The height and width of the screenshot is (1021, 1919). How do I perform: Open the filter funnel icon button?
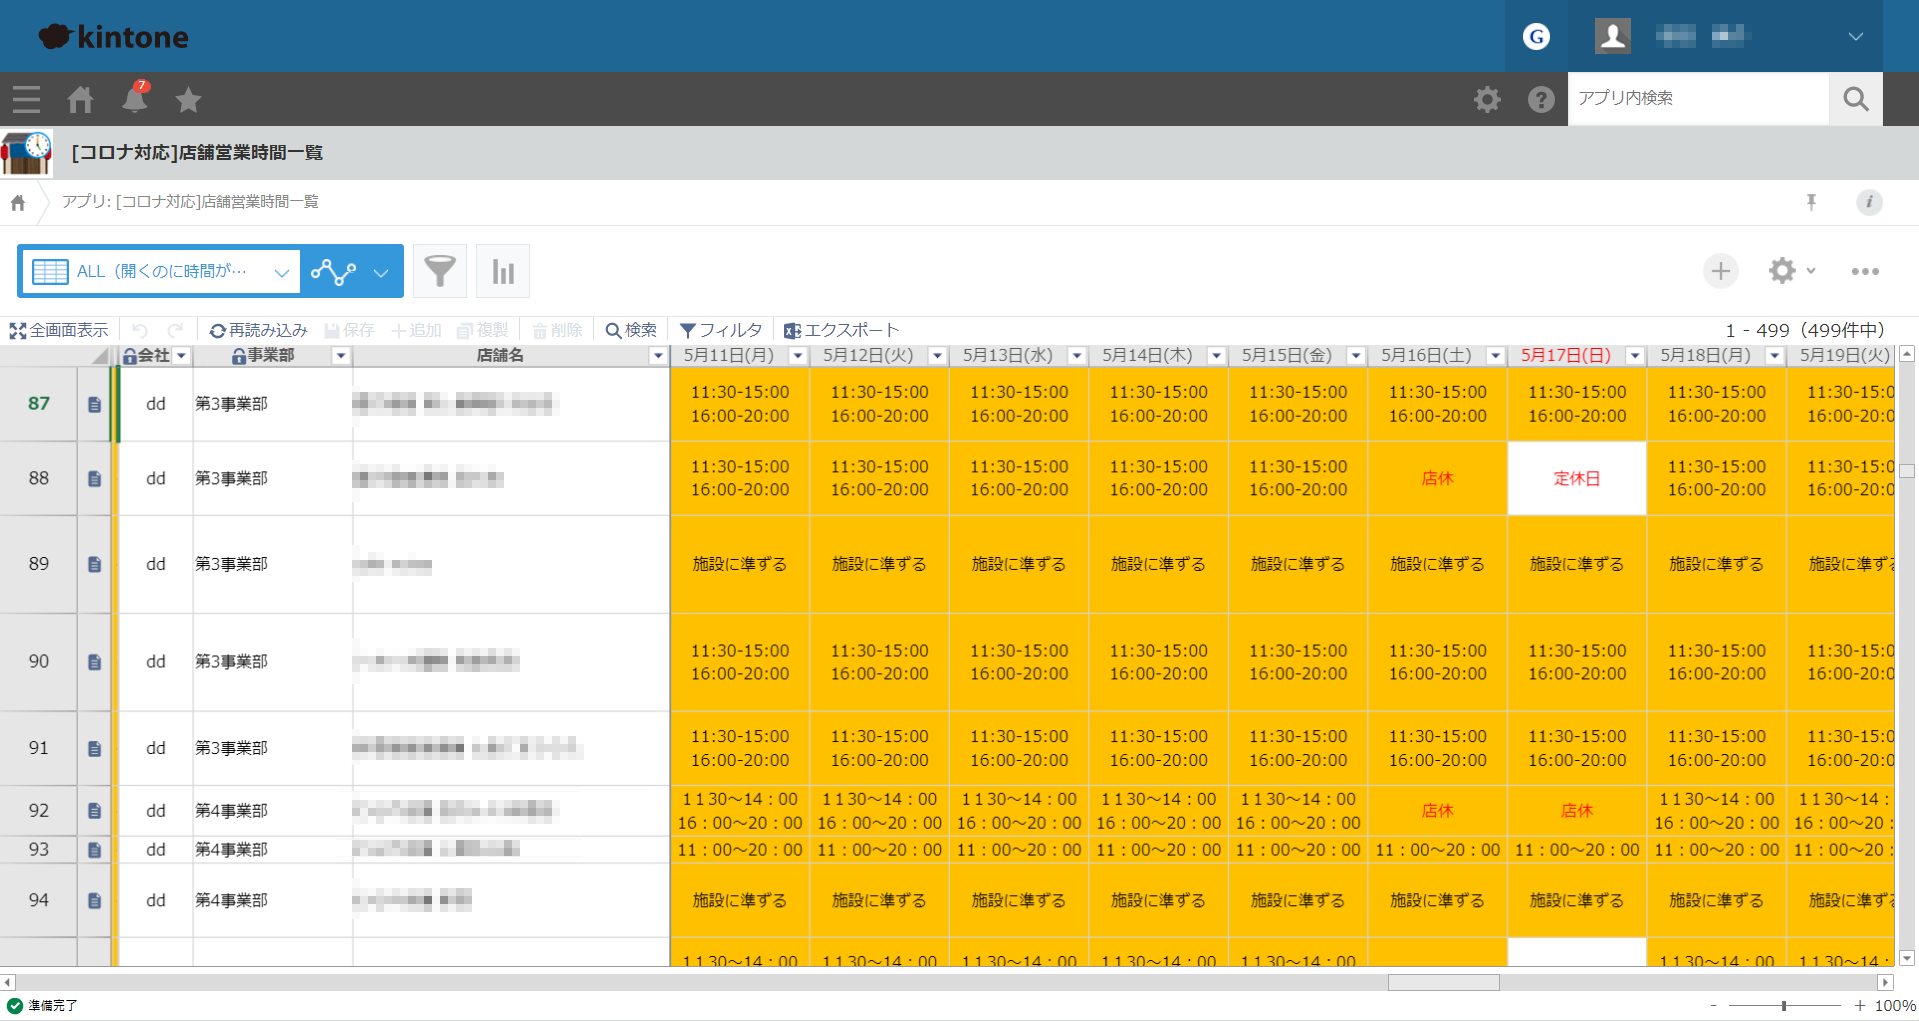(440, 271)
